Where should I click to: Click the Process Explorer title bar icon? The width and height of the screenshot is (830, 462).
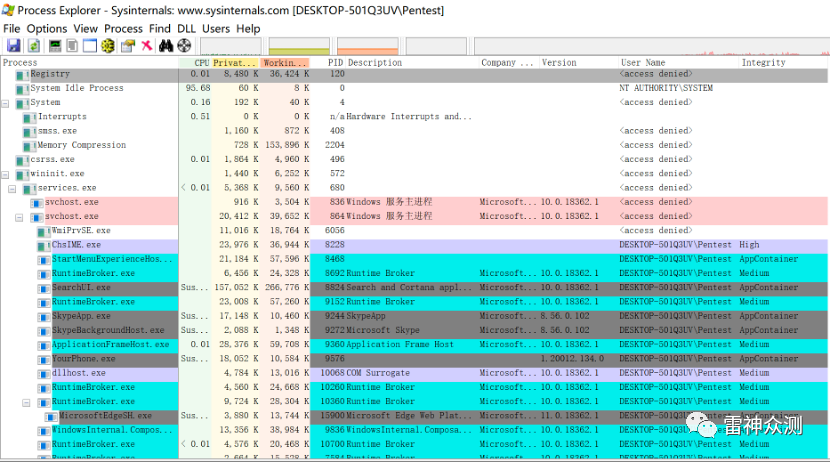(x=8, y=10)
